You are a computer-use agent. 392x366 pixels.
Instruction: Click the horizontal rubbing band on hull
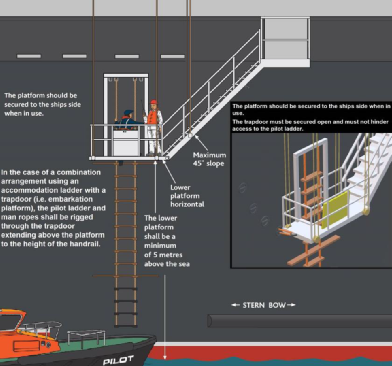click(x=299, y=321)
